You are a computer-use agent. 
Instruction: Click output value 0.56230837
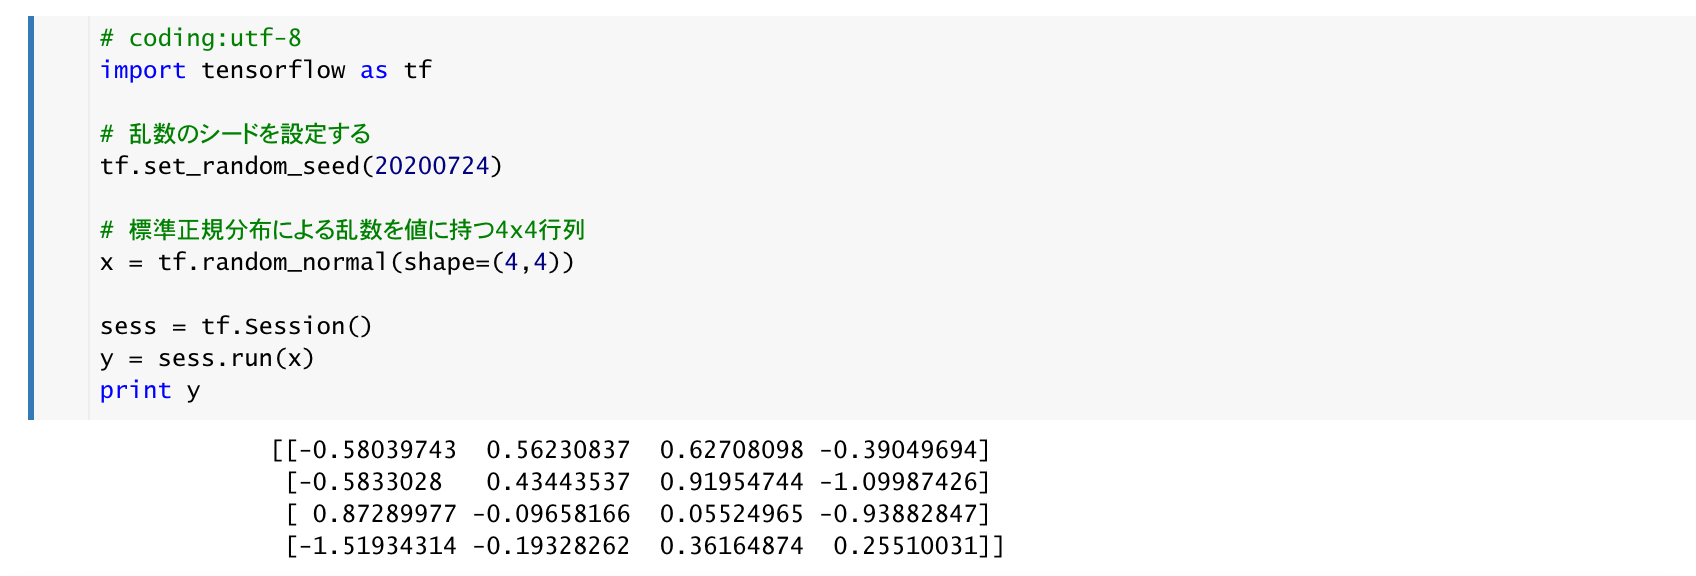coord(558,450)
